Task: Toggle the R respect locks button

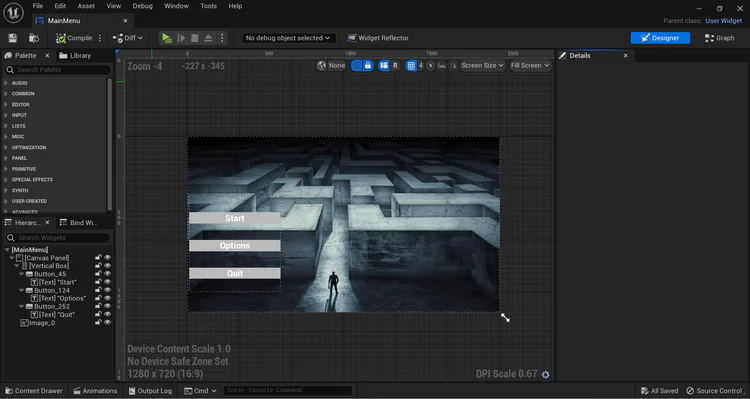Action: click(395, 66)
